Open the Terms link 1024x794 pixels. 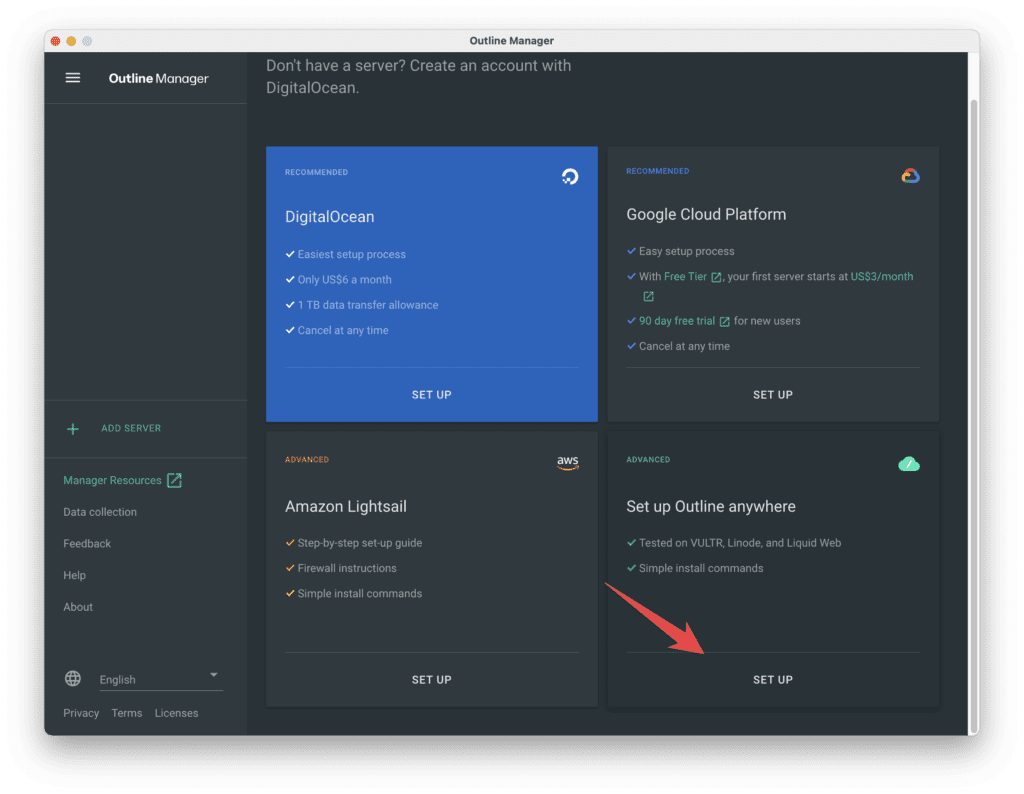point(127,713)
